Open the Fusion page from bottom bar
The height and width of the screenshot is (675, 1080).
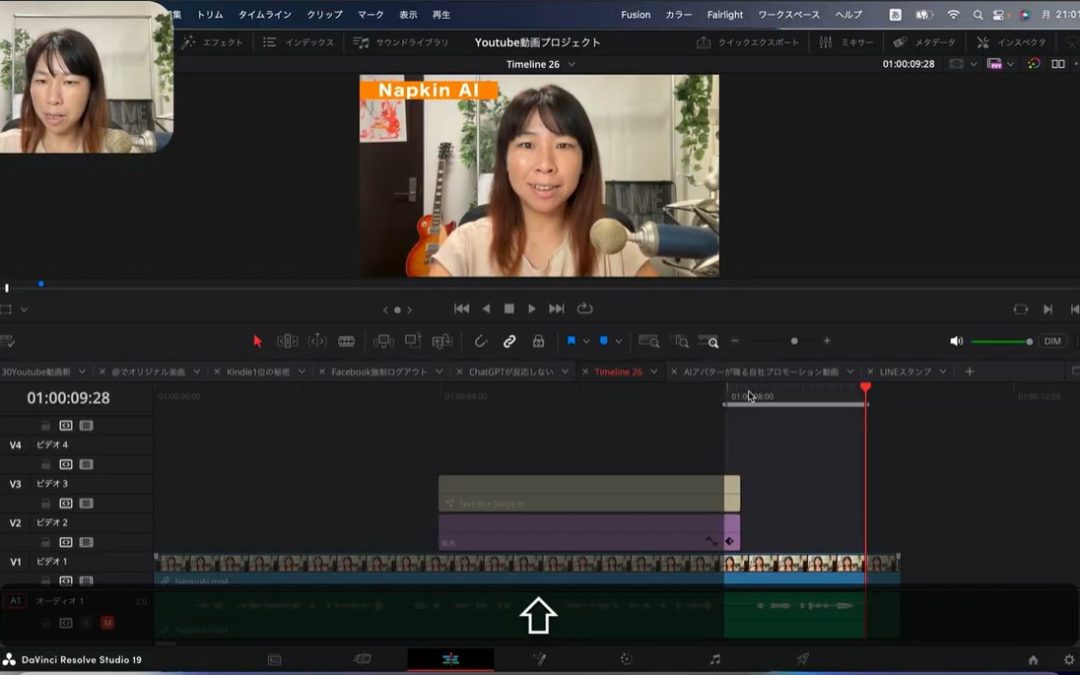click(539, 659)
